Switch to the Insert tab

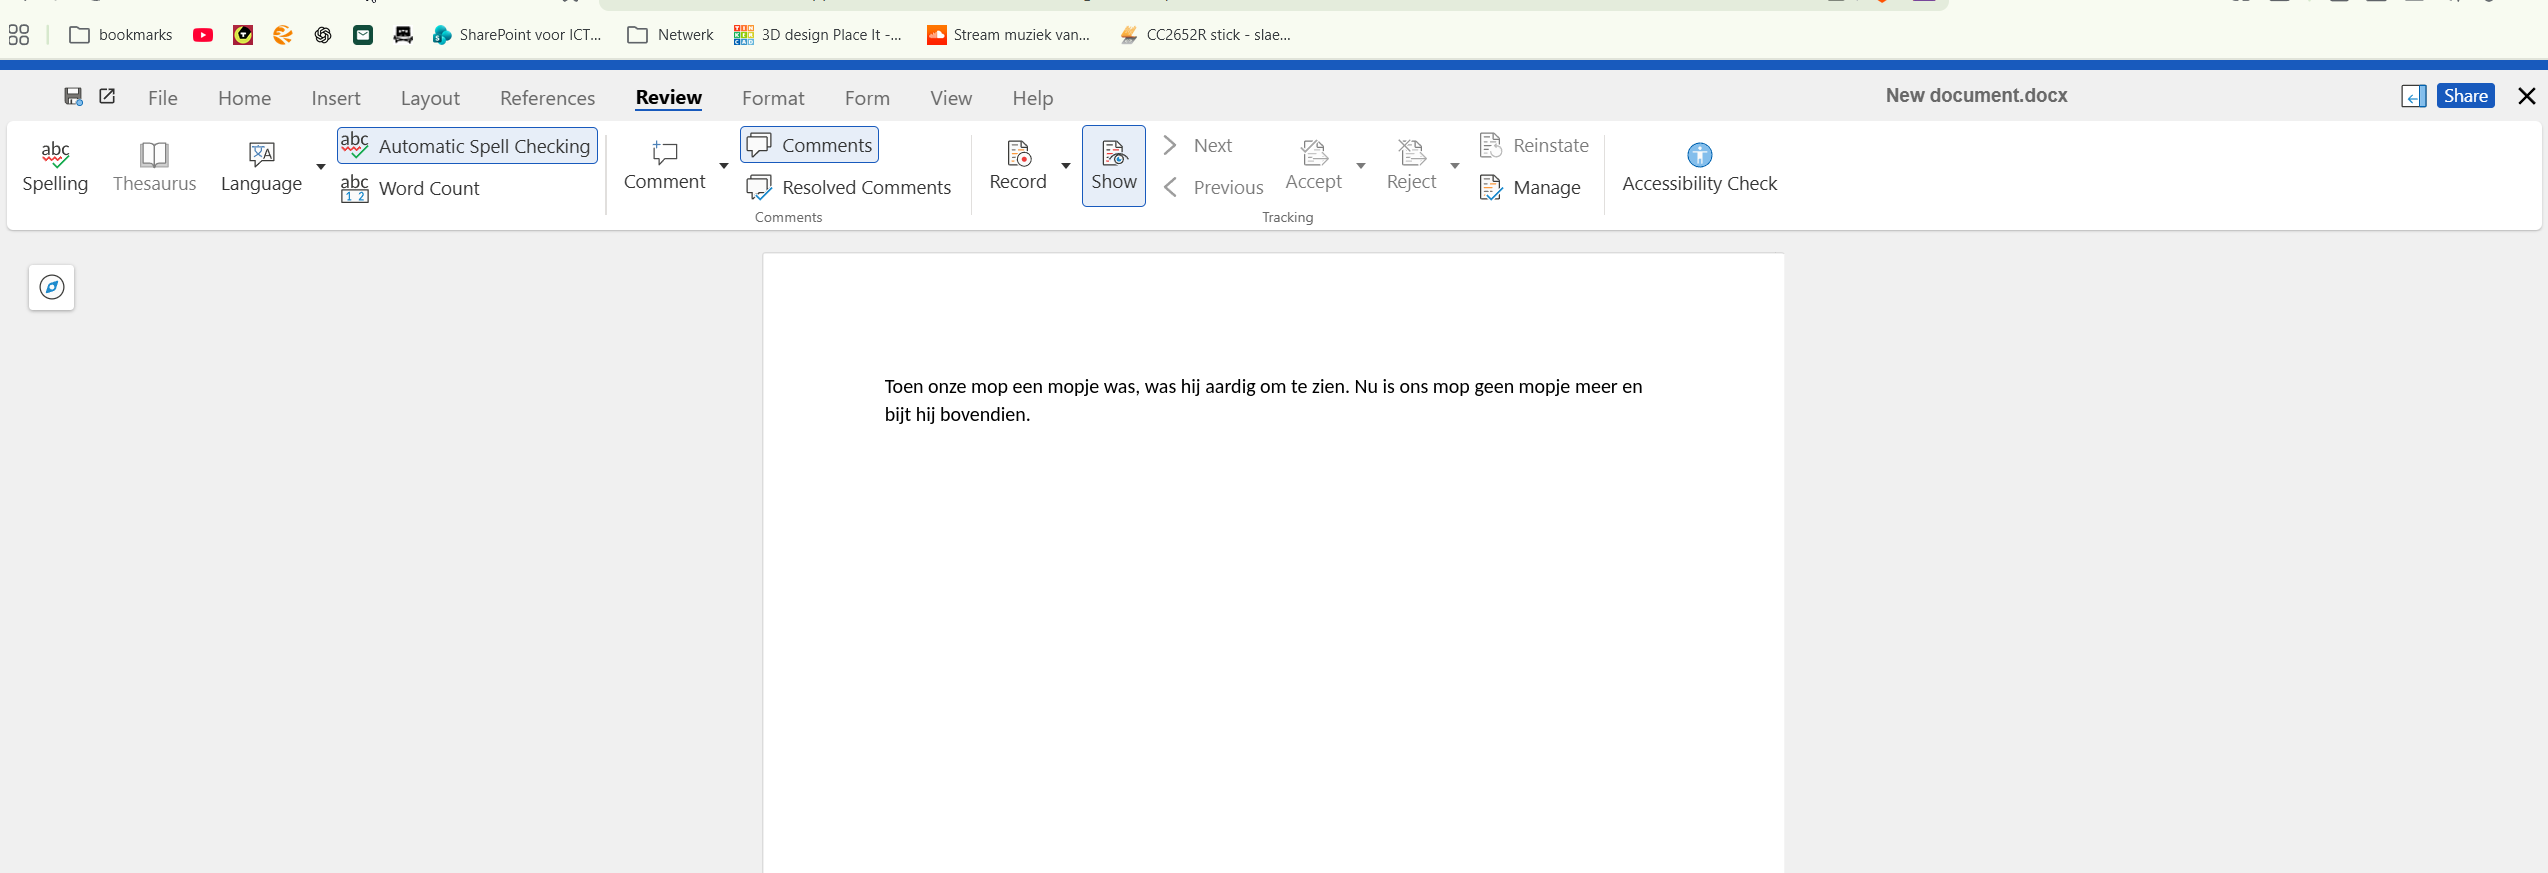pyautogui.click(x=335, y=98)
